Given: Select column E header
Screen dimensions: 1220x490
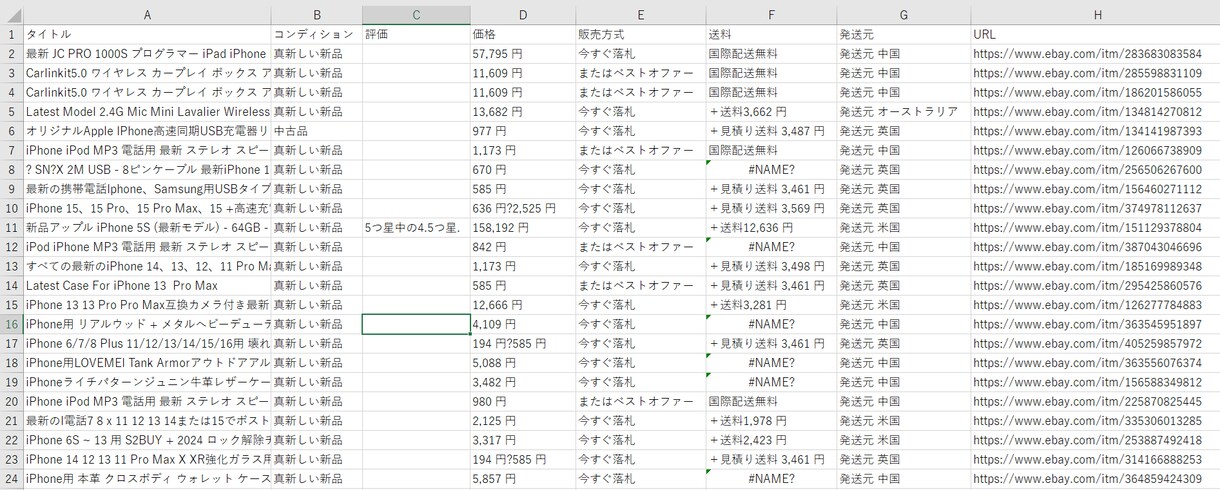Looking at the screenshot, I should pyautogui.click(x=641, y=15).
